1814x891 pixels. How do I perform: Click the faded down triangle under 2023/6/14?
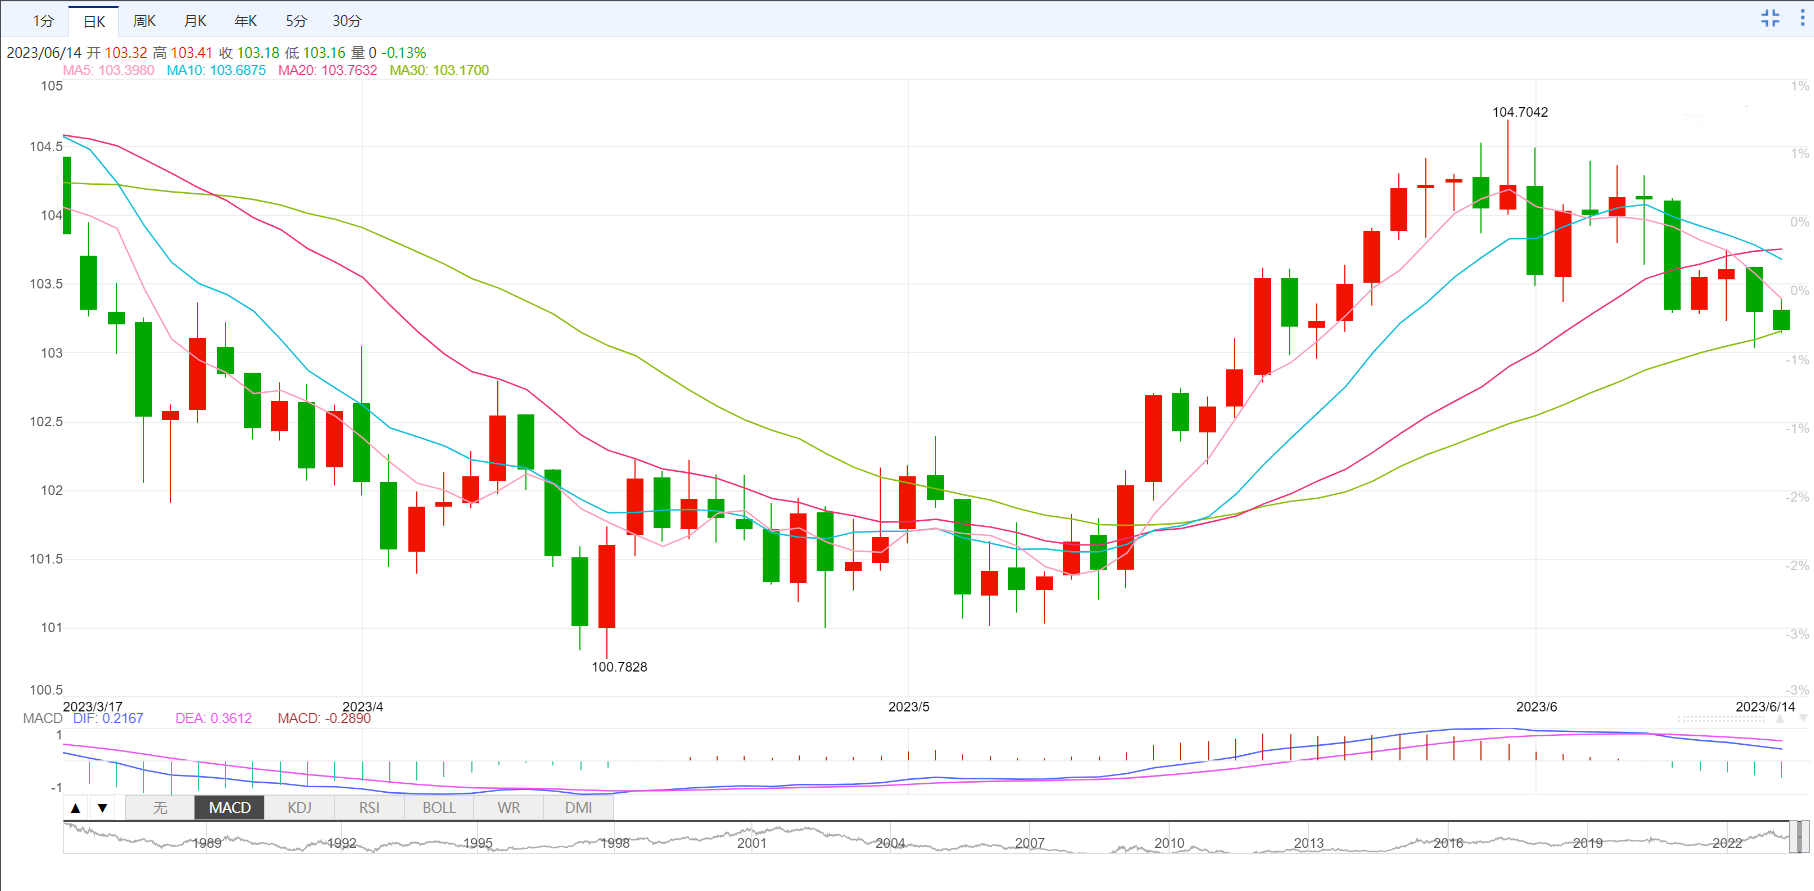coord(1803,718)
